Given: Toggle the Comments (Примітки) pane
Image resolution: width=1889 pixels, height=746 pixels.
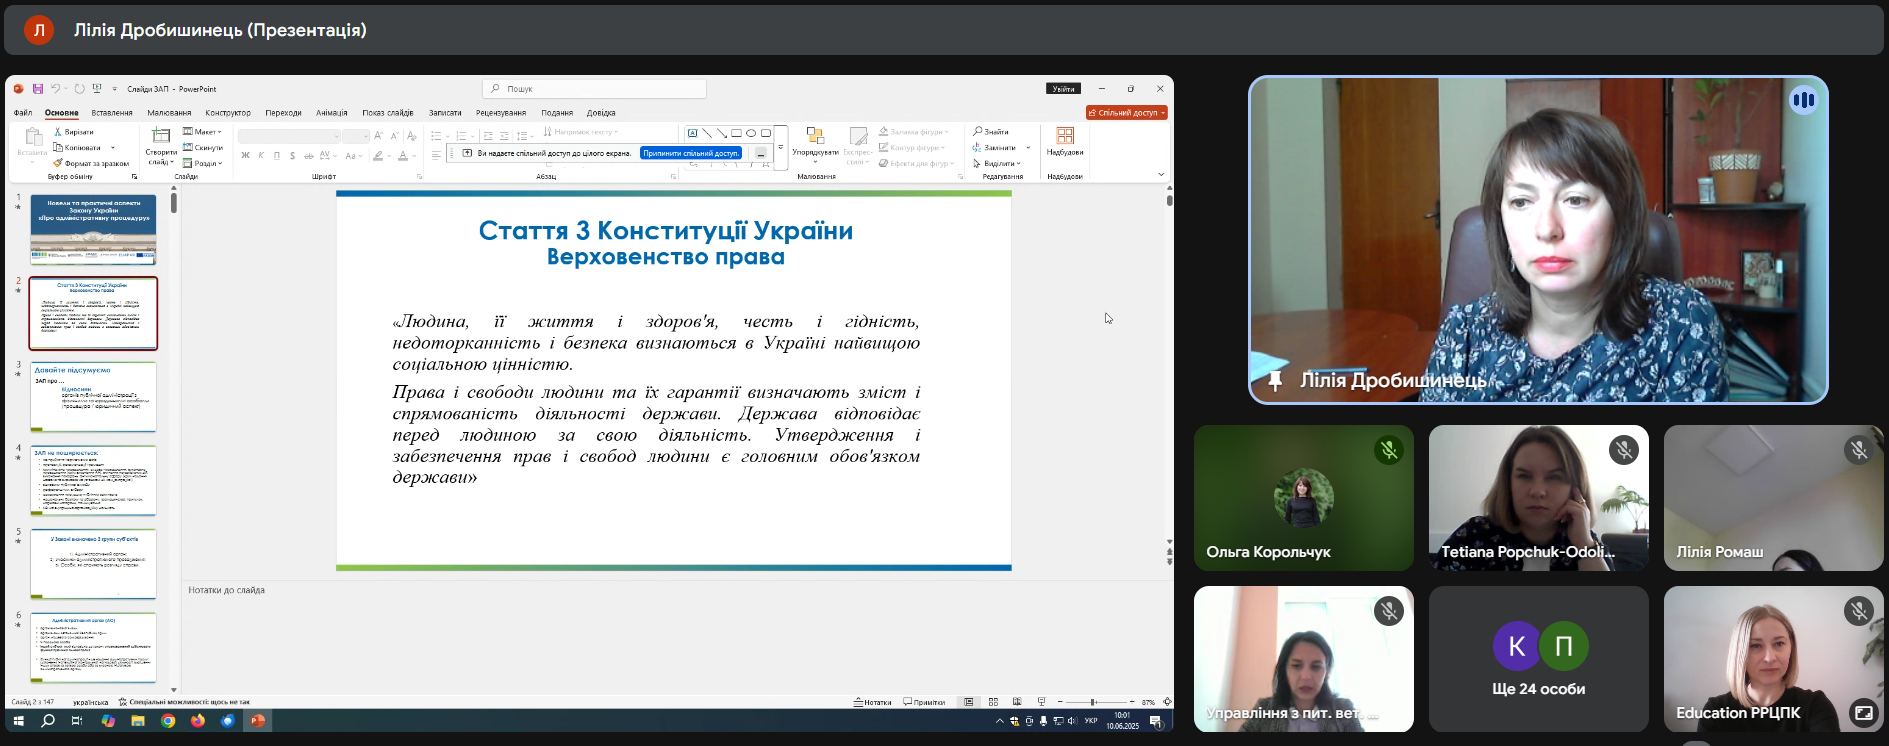Looking at the screenshot, I should [x=924, y=702].
